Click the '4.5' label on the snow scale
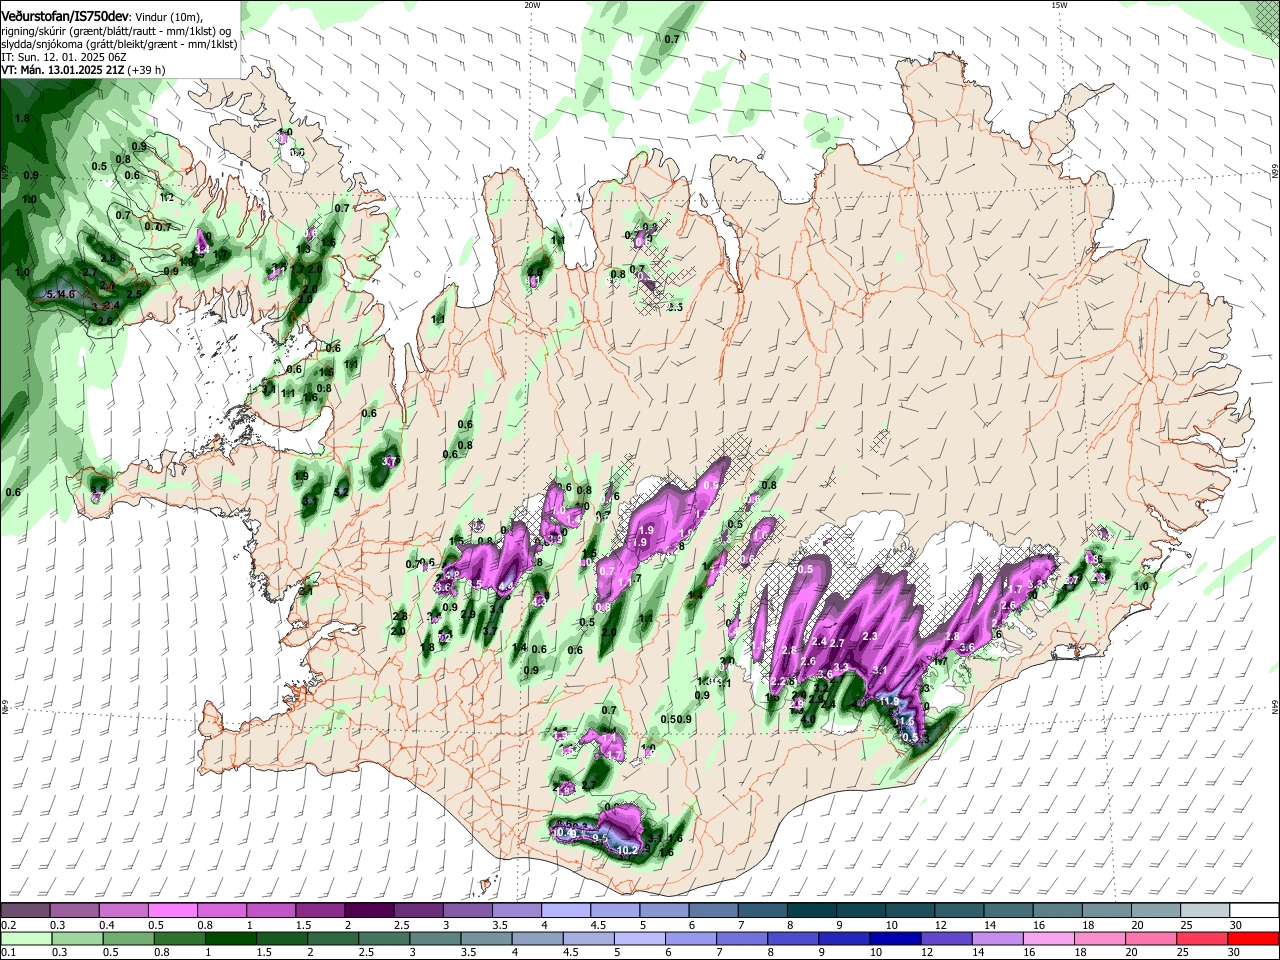Image resolution: width=1280 pixels, height=960 pixels. point(598,925)
